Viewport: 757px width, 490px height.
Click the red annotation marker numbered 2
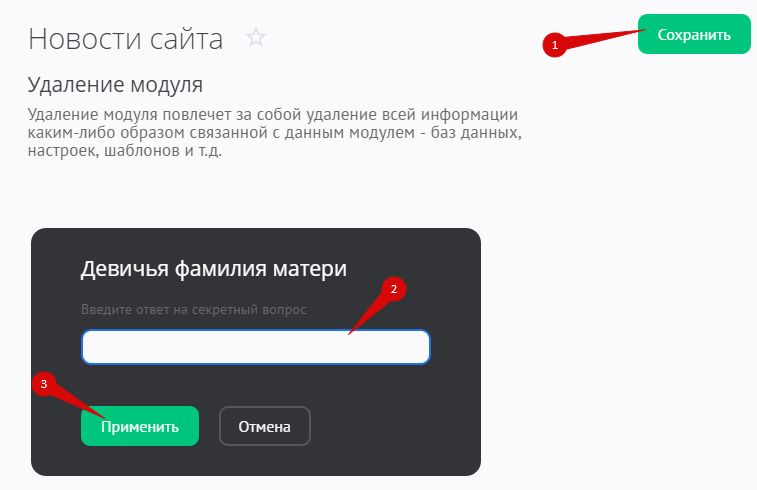(x=393, y=289)
